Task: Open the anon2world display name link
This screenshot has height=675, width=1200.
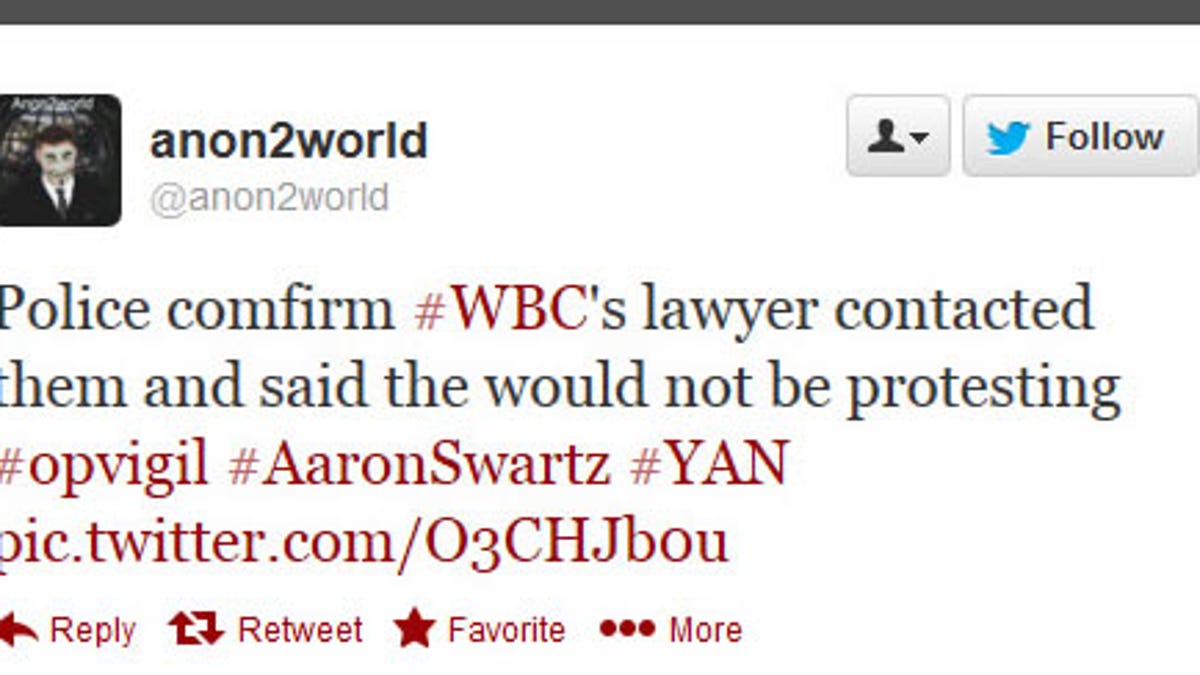Action: click(x=288, y=140)
